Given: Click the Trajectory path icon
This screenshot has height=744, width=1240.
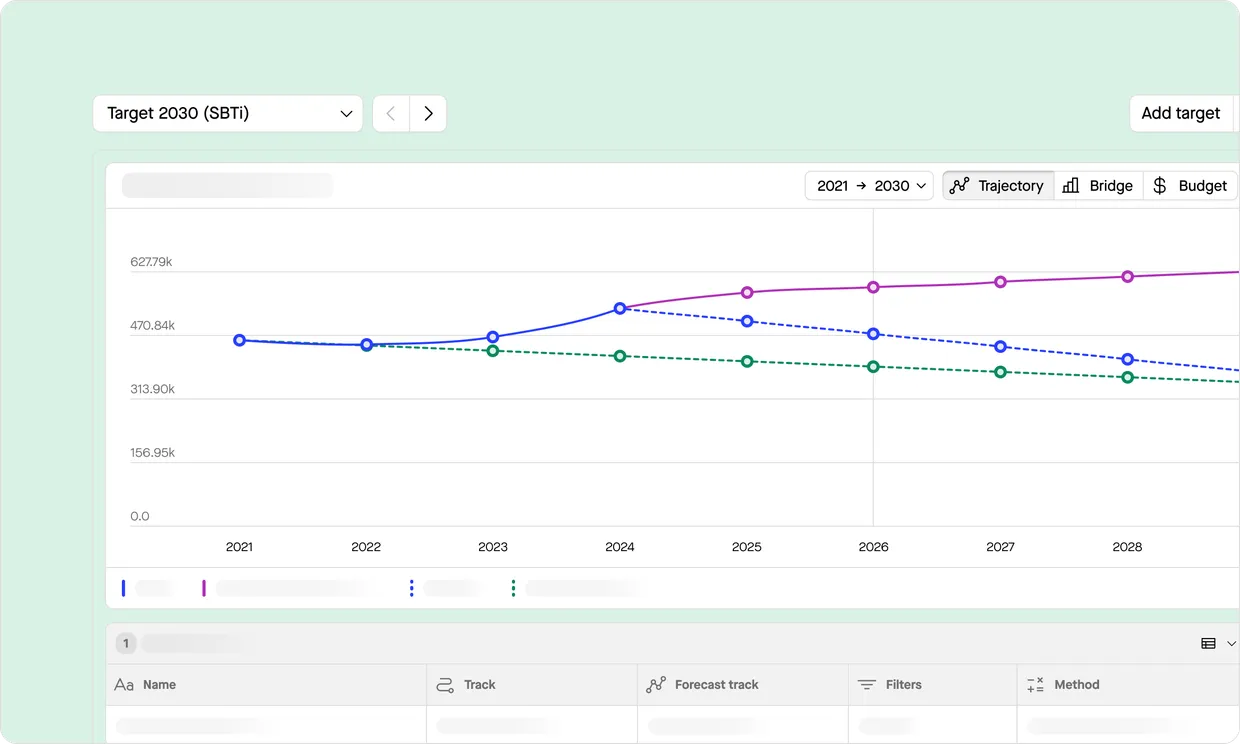Looking at the screenshot, I should point(958,185).
